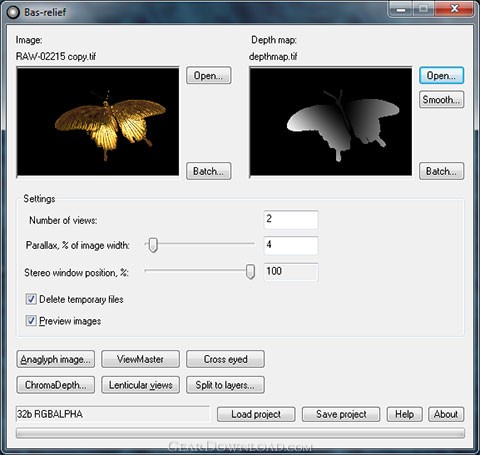Click the Smooth depth map button
Image resolution: width=480 pixels, height=455 pixels.
click(x=441, y=99)
